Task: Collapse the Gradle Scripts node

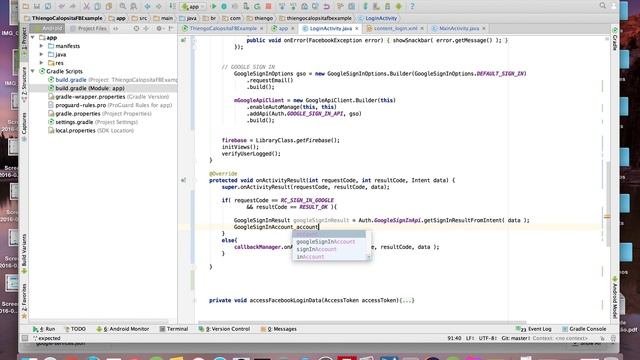Action: coord(33,71)
